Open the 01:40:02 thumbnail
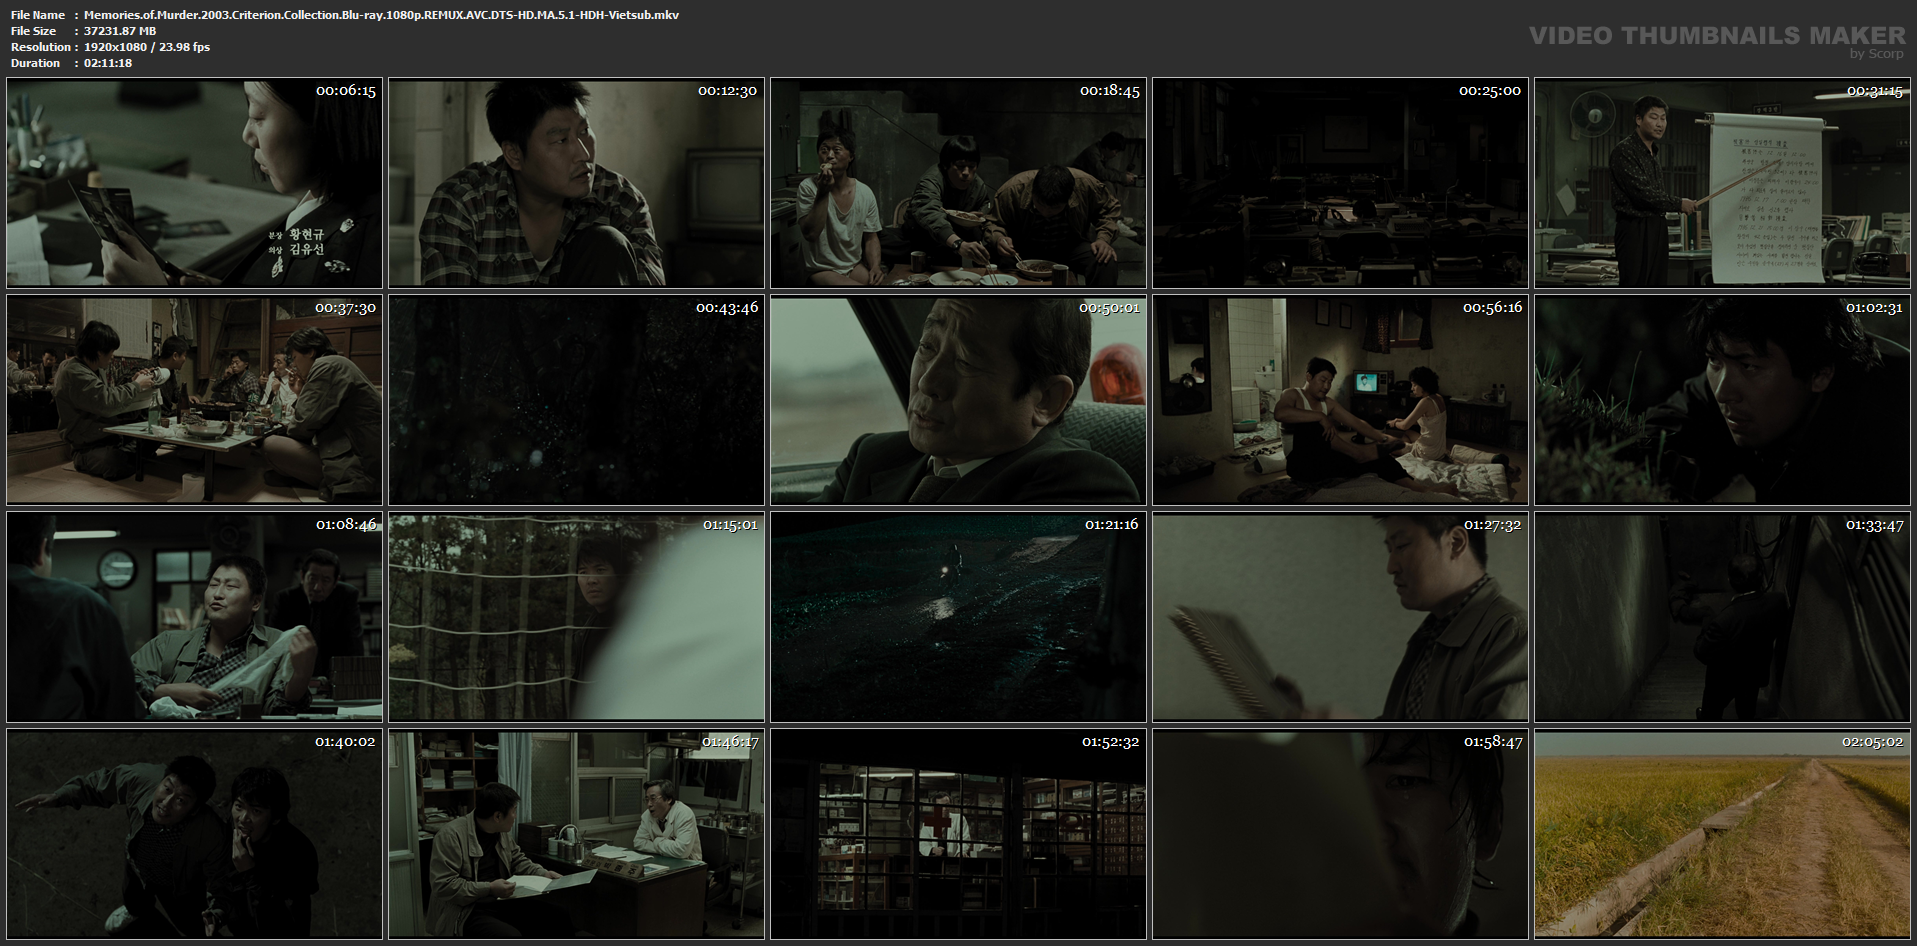Screen dimensions: 1917x946 click(x=194, y=835)
